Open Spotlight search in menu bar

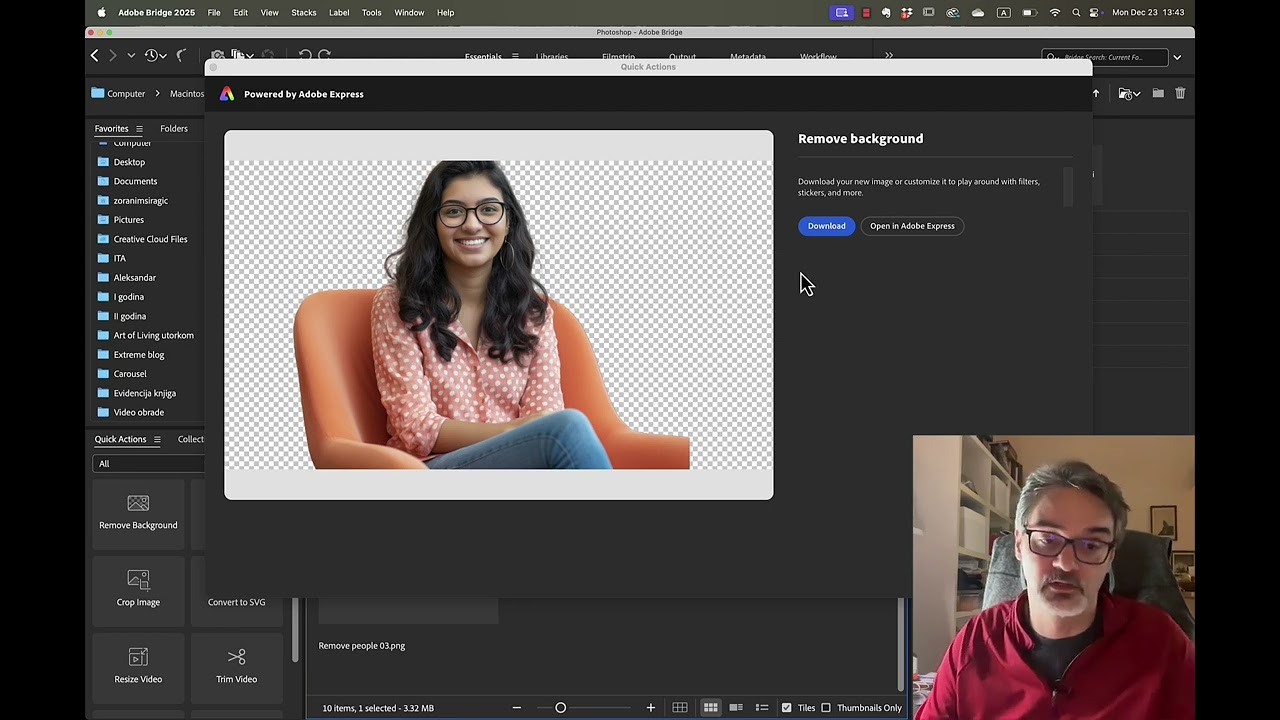(1076, 12)
